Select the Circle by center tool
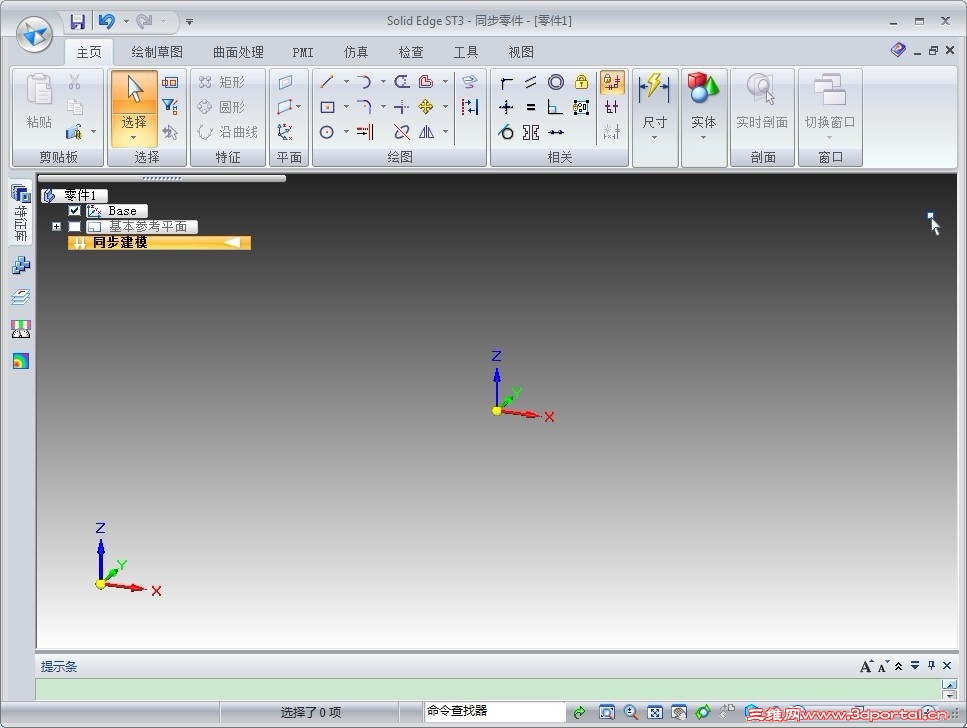Image resolution: width=967 pixels, height=728 pixels. pos(327,131)
